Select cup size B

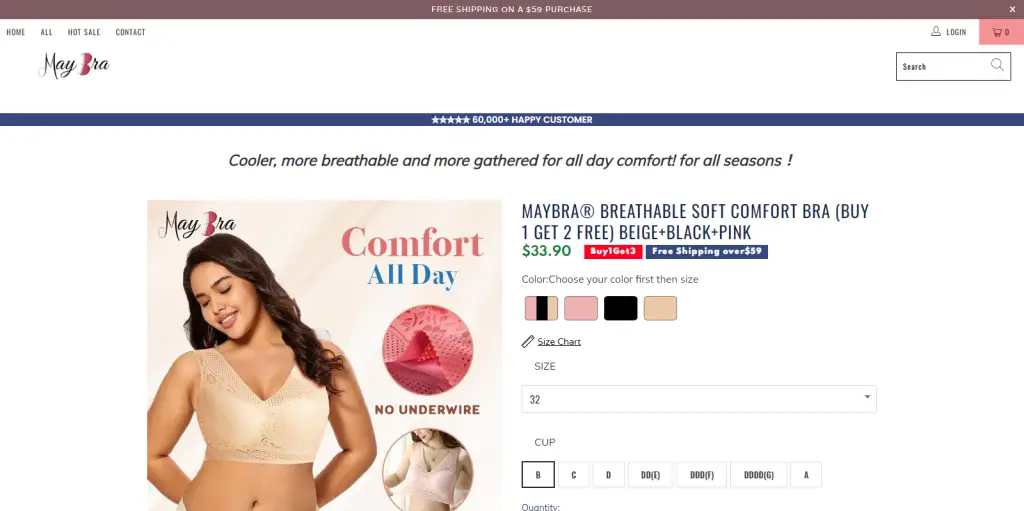[538, 475]
